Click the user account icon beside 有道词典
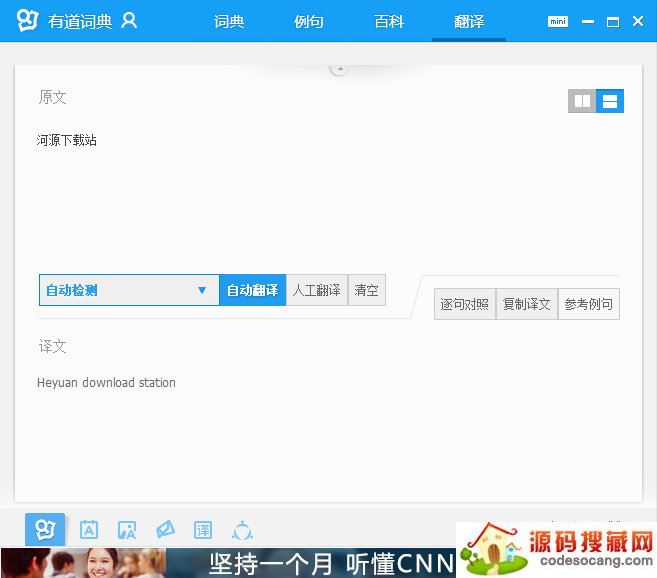The width and height of the screenshot is (657, 578). coord(129,21)
